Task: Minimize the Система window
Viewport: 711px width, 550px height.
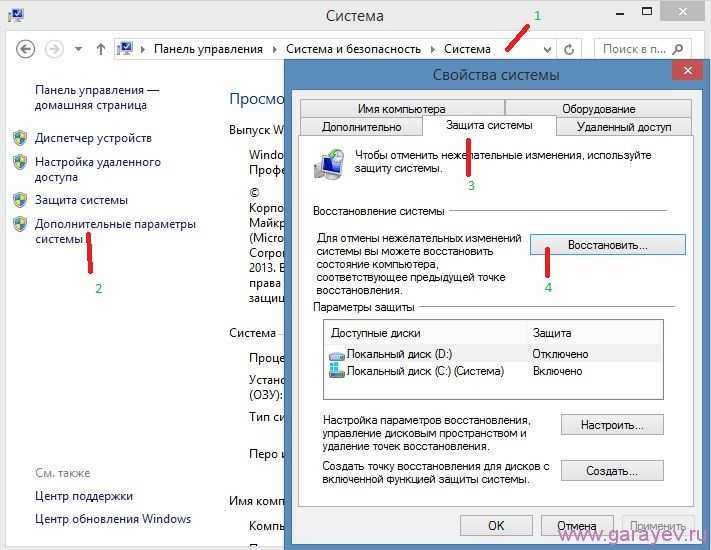Action: (x=620, y=14)
